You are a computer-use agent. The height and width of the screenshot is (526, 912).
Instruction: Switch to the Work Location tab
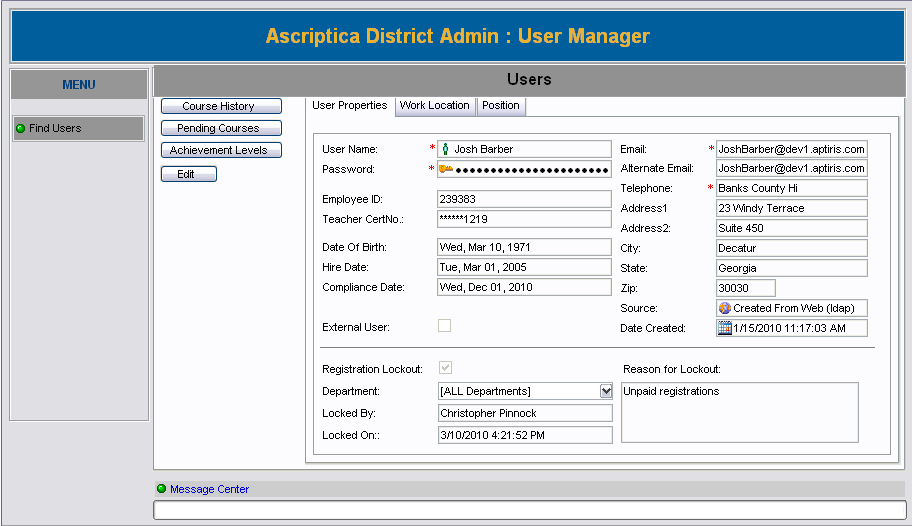(x=434, y=105)
